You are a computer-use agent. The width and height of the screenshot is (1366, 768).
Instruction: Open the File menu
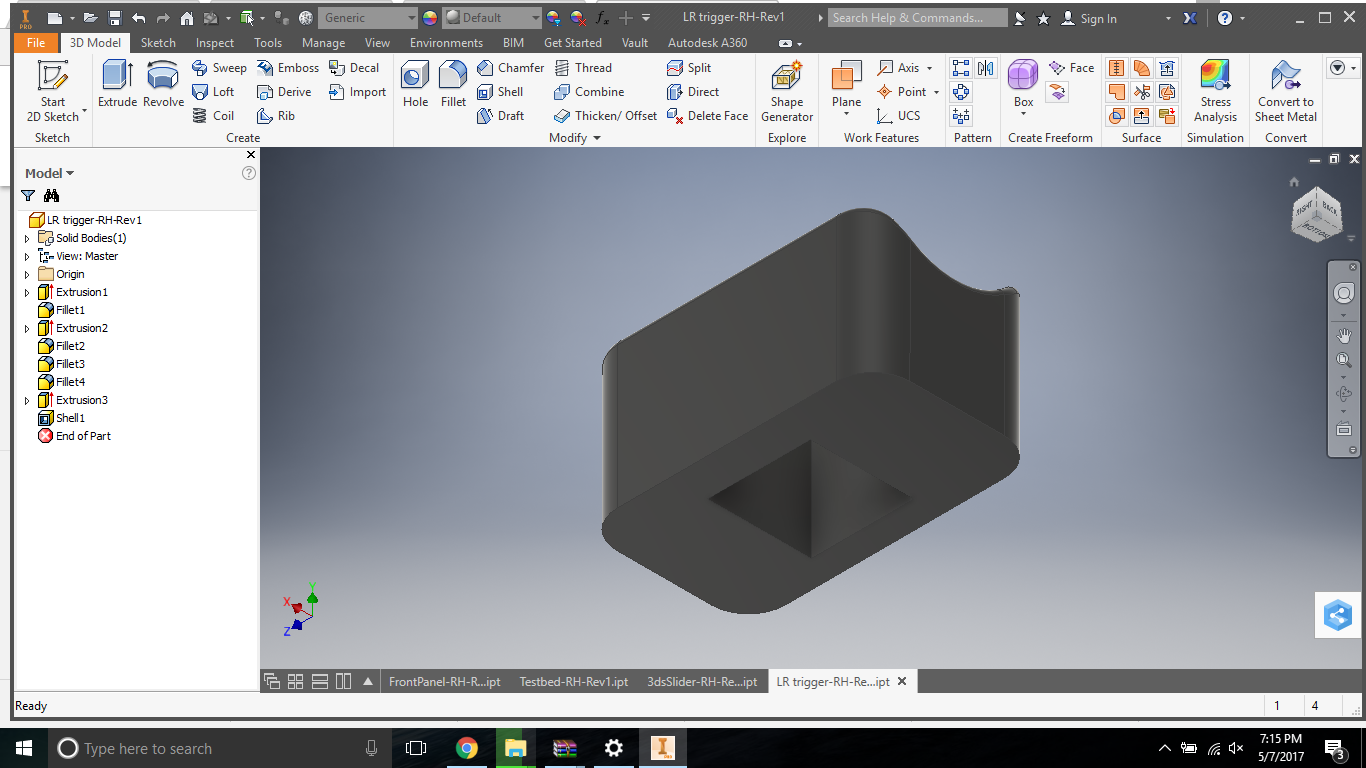click(x=36, y=43)
